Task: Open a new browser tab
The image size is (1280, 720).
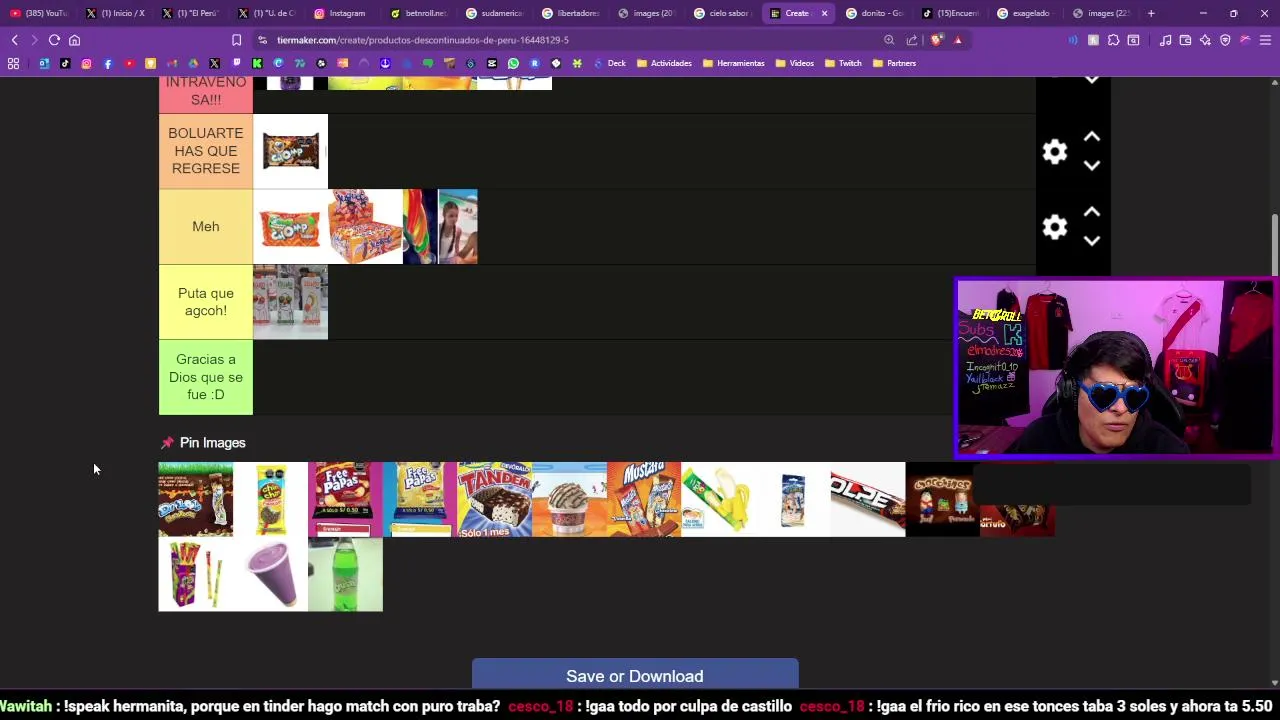Action: pos(1151,13)
